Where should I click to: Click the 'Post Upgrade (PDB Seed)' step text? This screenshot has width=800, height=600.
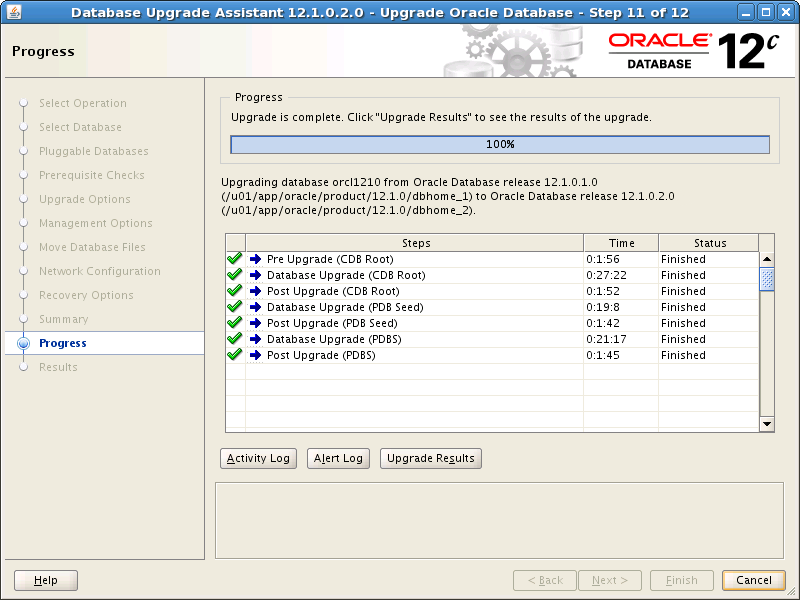pos(332,323)
